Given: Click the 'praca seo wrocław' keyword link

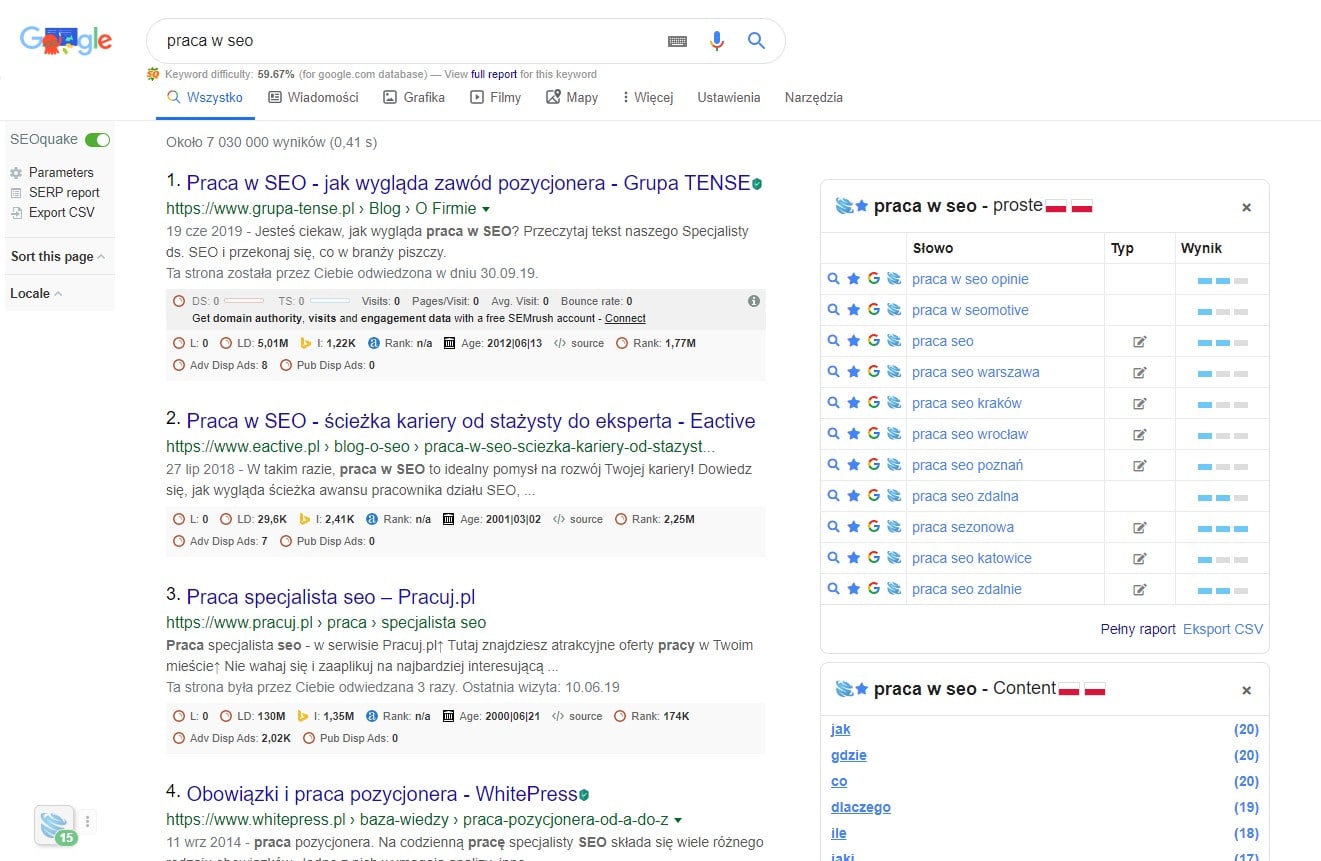Looking at the screenshot, I should tap(970, 434).
